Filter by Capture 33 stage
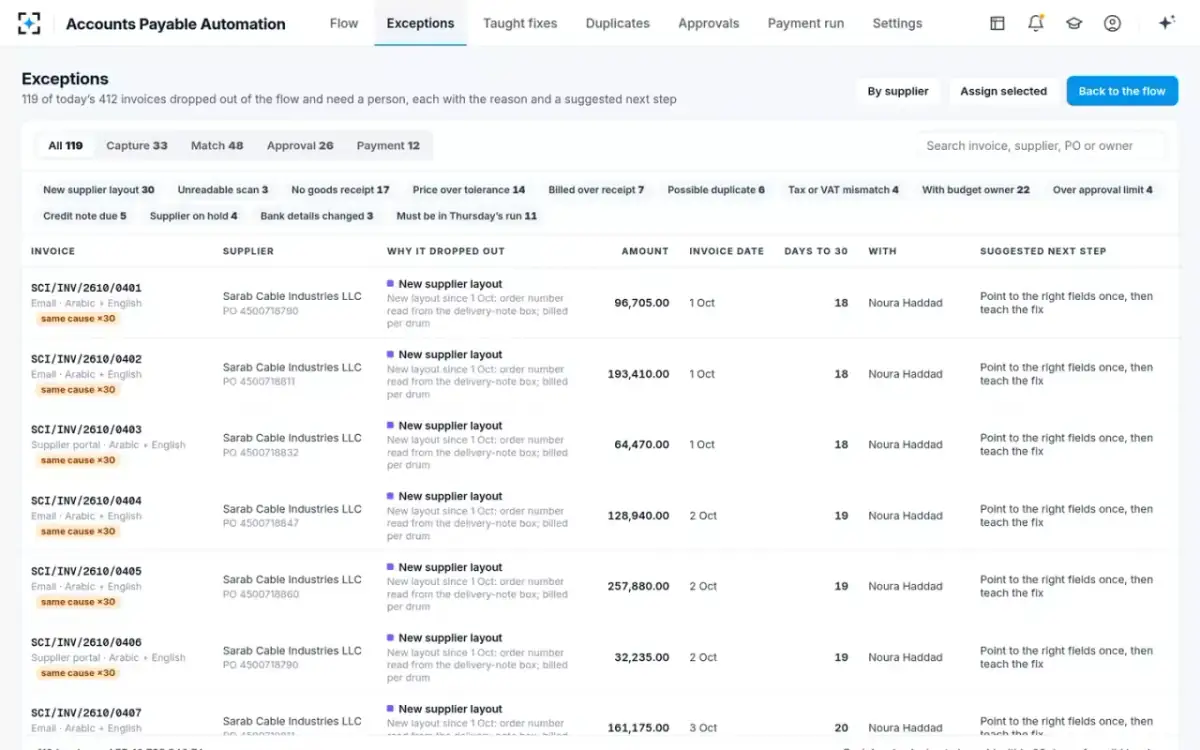 tap(137, 146)
